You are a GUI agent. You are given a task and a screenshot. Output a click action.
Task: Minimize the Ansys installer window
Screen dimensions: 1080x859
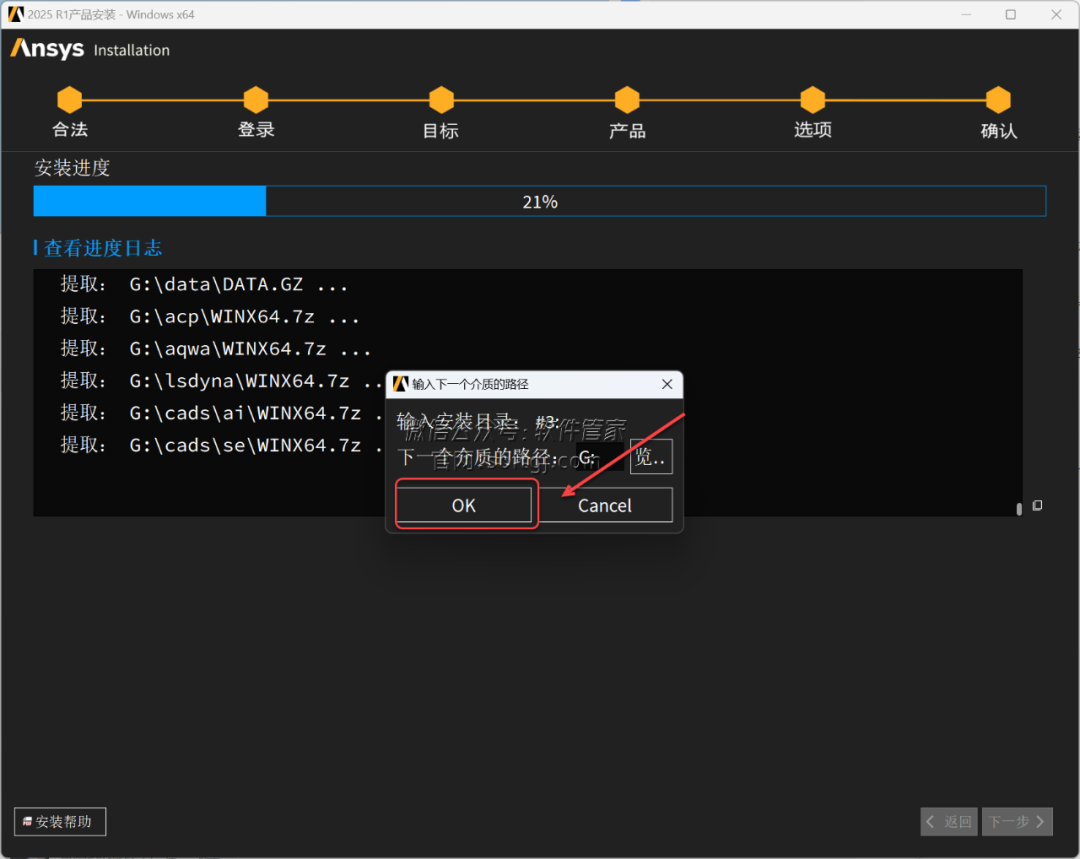[x=966, y=14]
